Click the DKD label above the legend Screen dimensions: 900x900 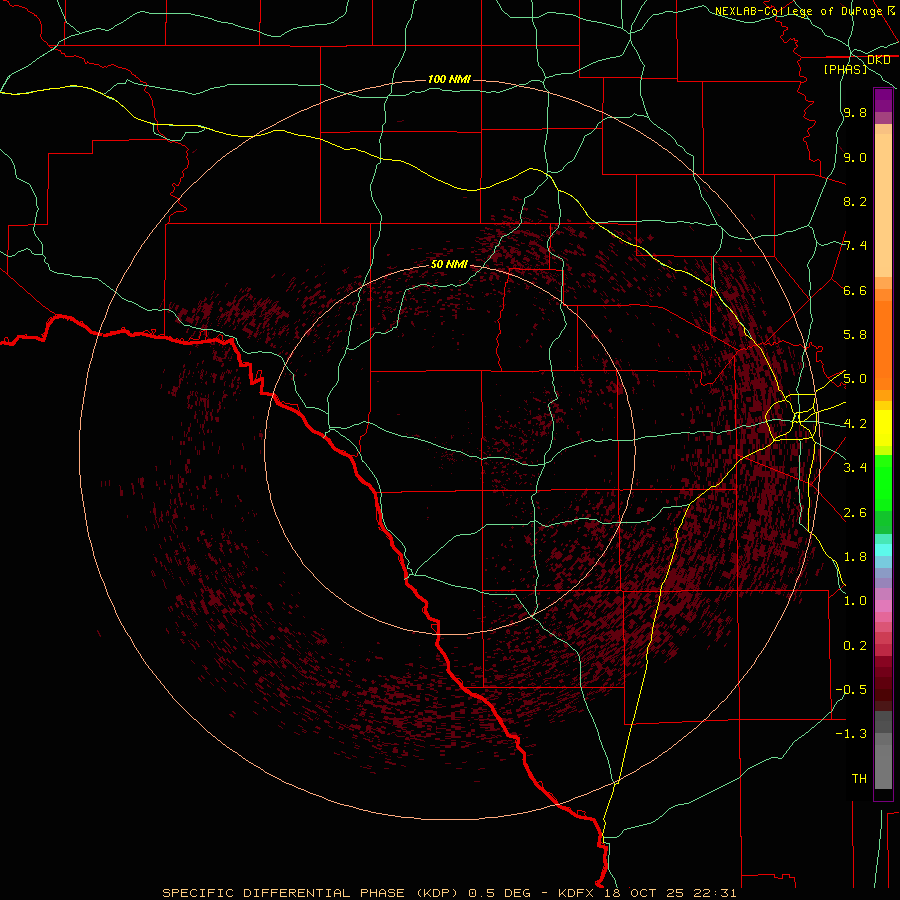(x=879, y=59)
